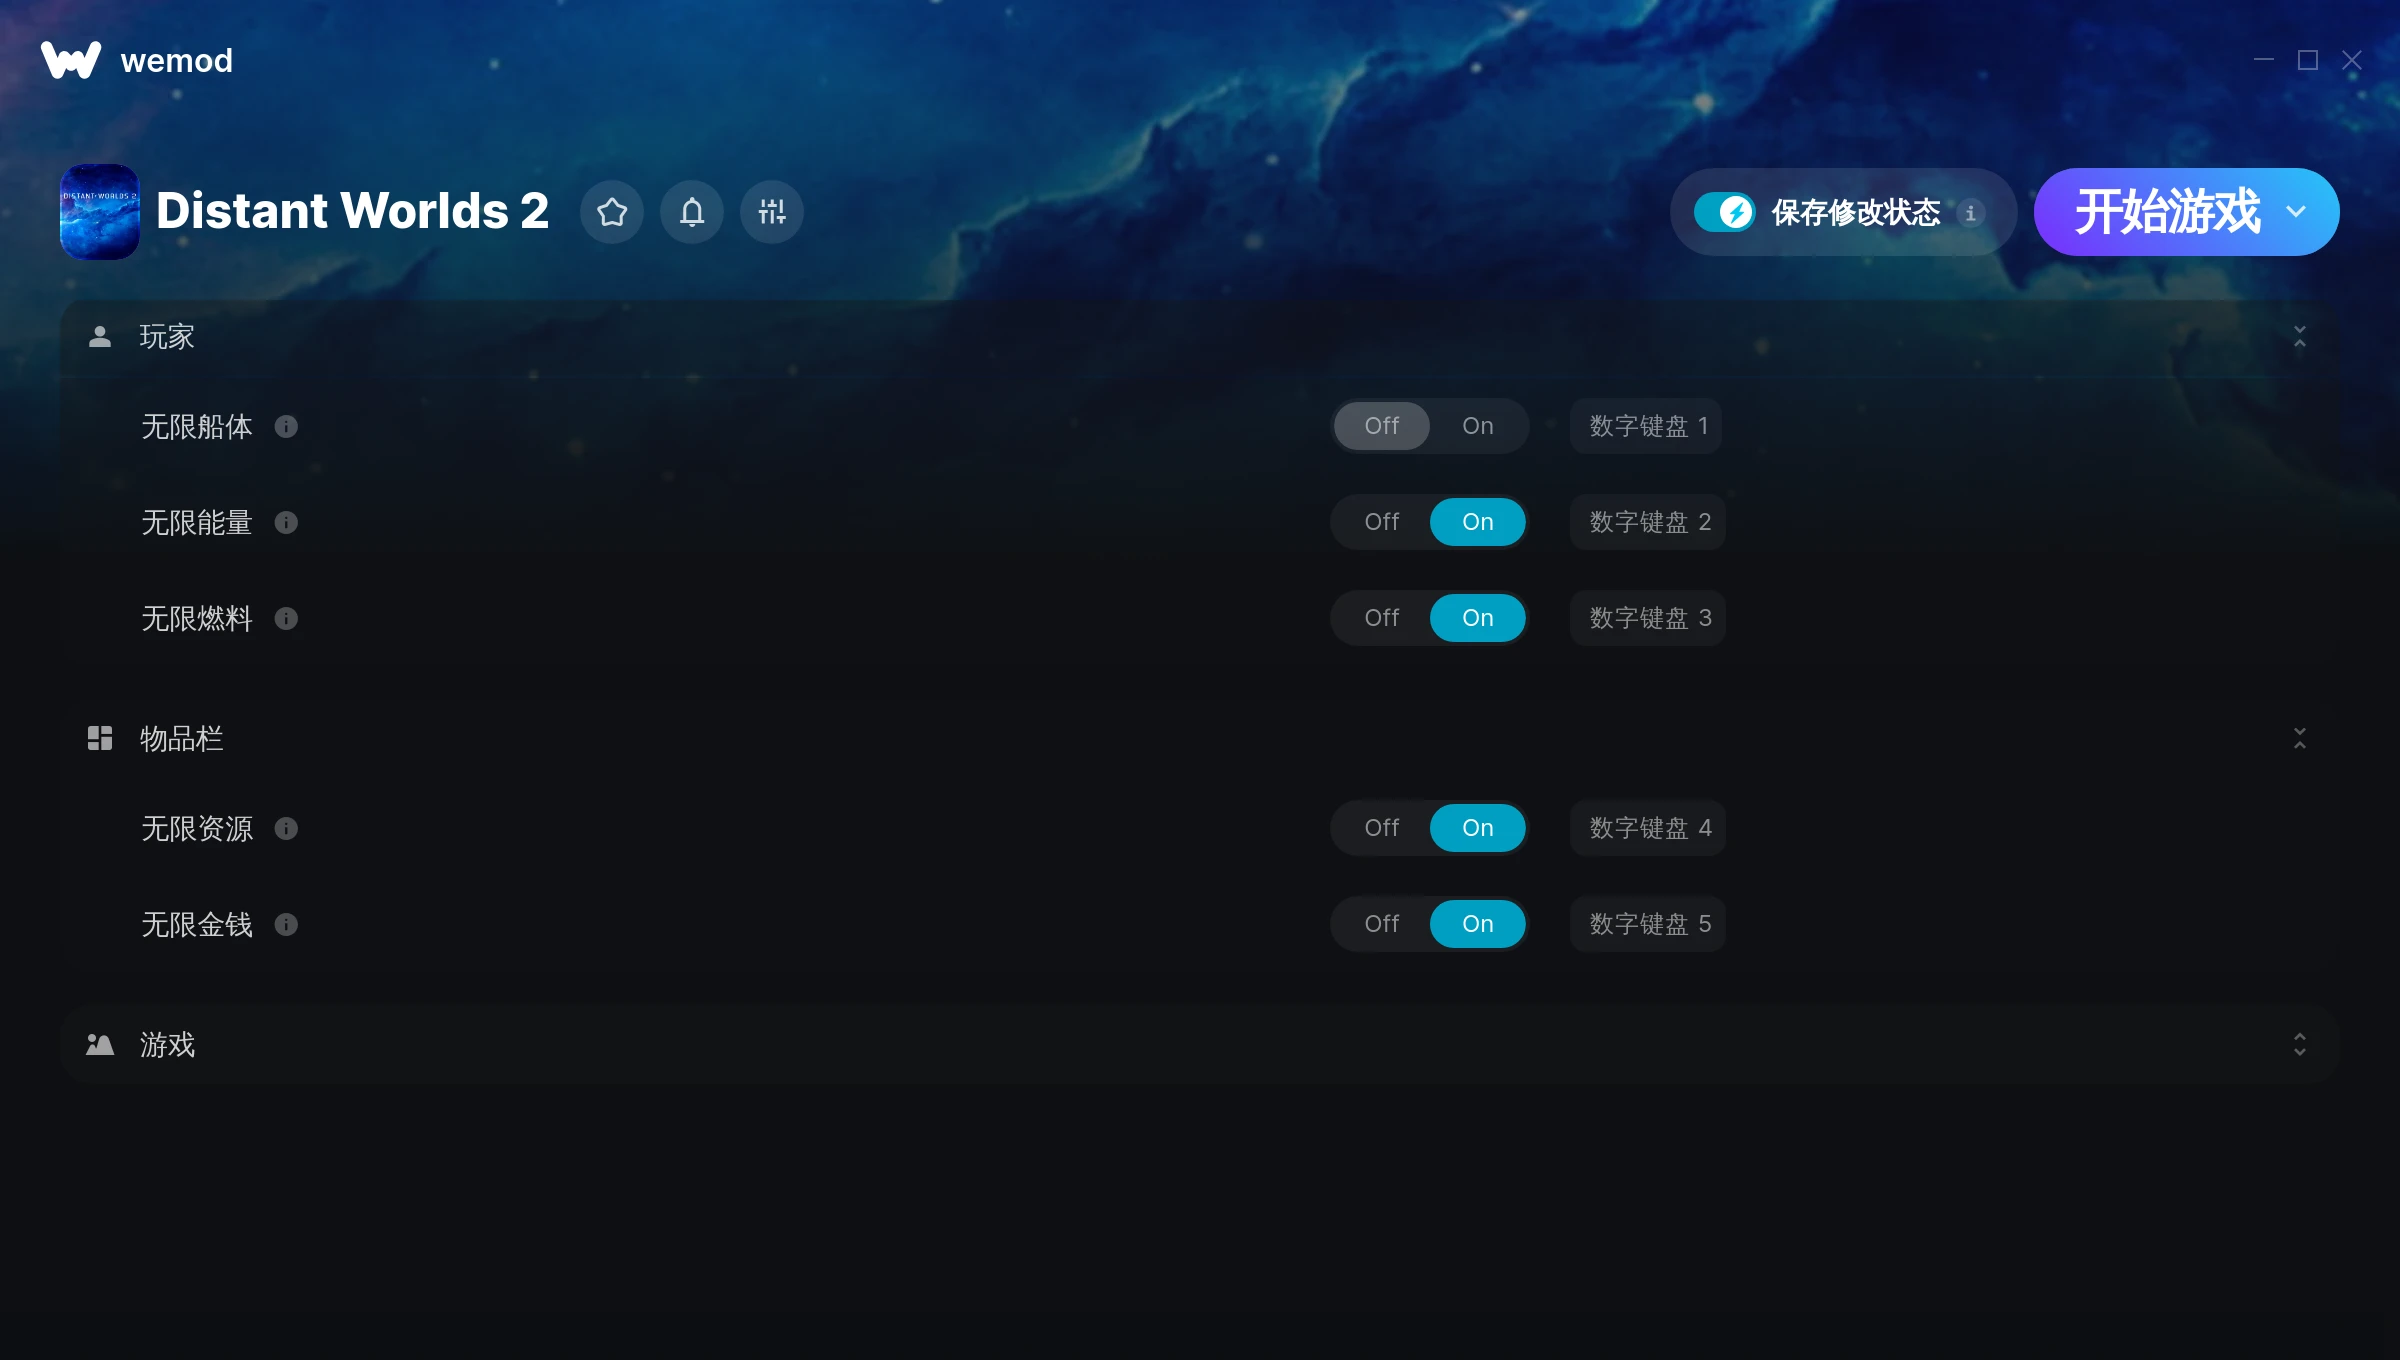Toggle the 保存修改状态 switch
This screenshot has width=2400, height=1360.
(x=1724, y=212)
